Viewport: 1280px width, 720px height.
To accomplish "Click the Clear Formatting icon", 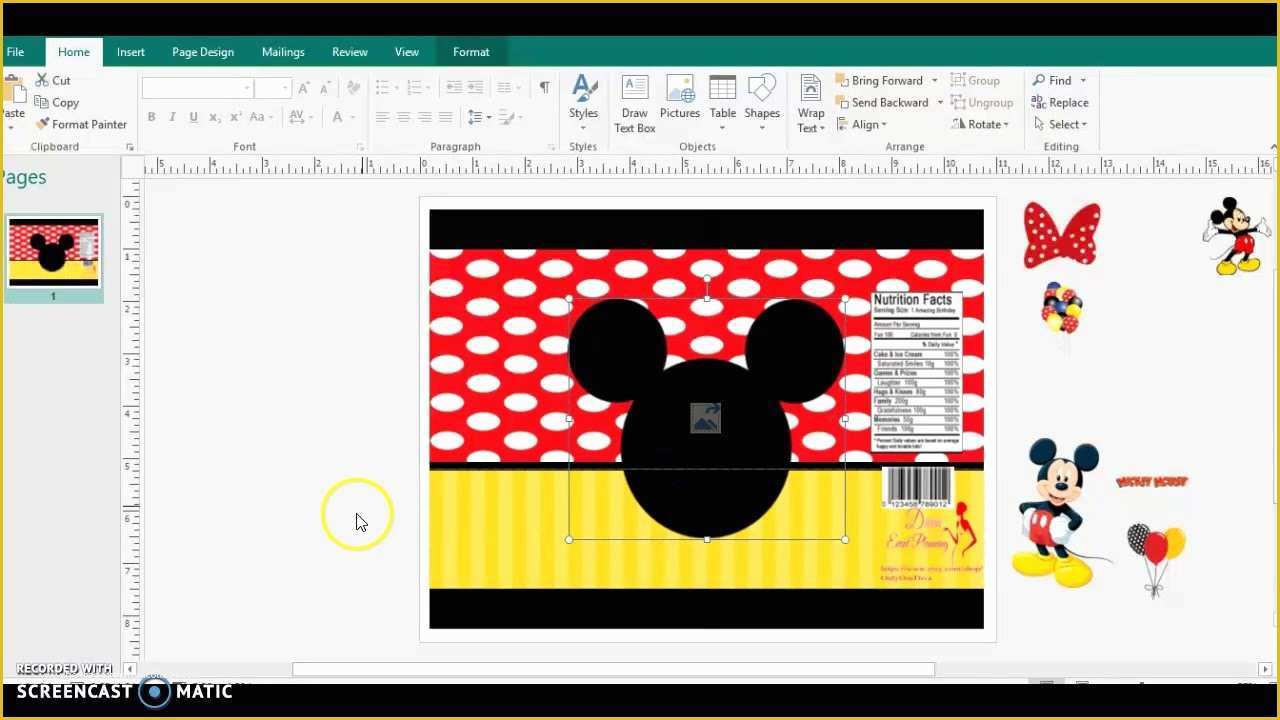I will click(x=354, y=88).
